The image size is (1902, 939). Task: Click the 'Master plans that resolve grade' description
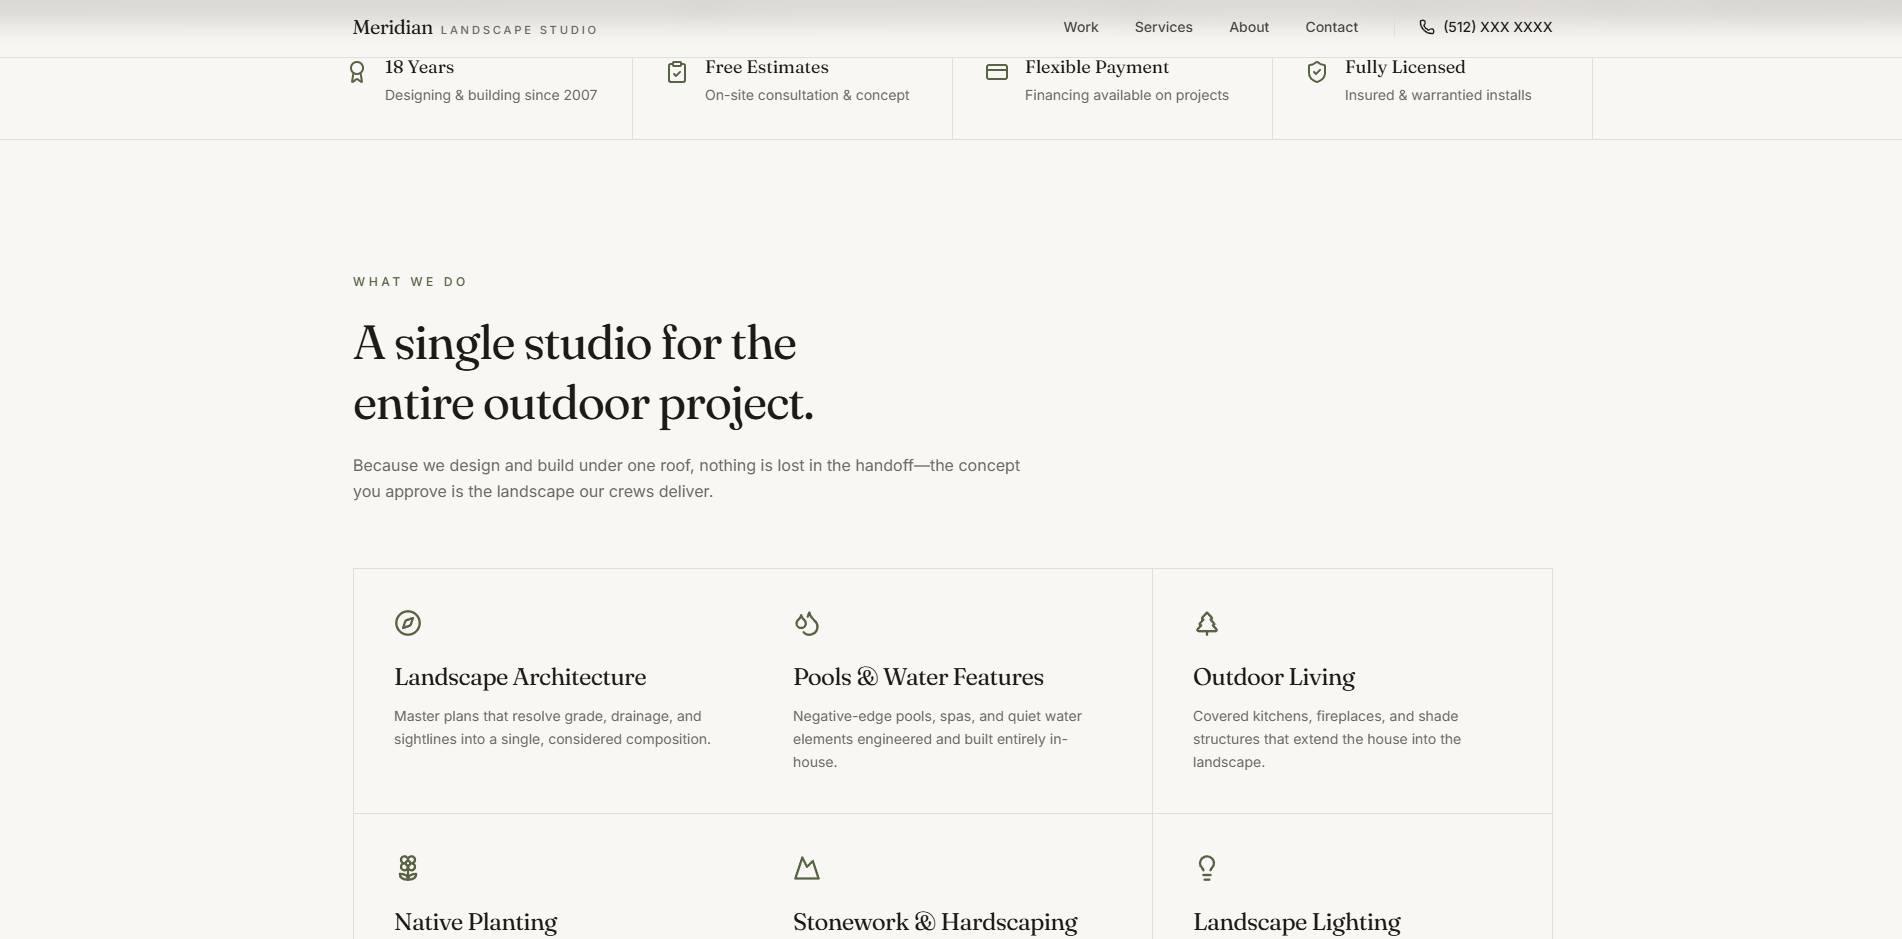552,728
